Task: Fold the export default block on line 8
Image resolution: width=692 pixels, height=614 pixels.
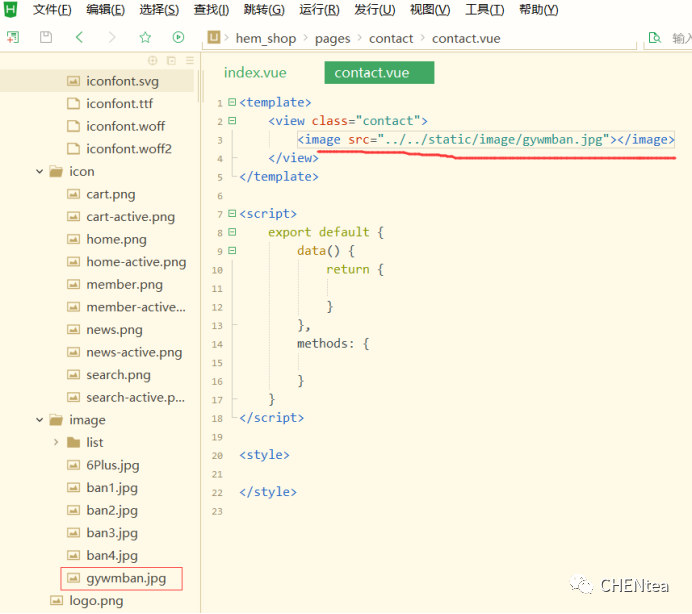Action: (x=232, y=232)
